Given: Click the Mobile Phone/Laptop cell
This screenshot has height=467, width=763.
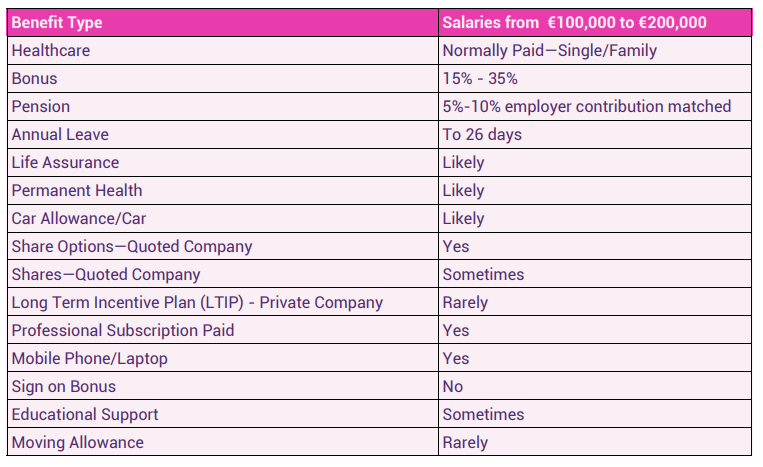Looking at the screenshot, I should (x=223, y=359).
